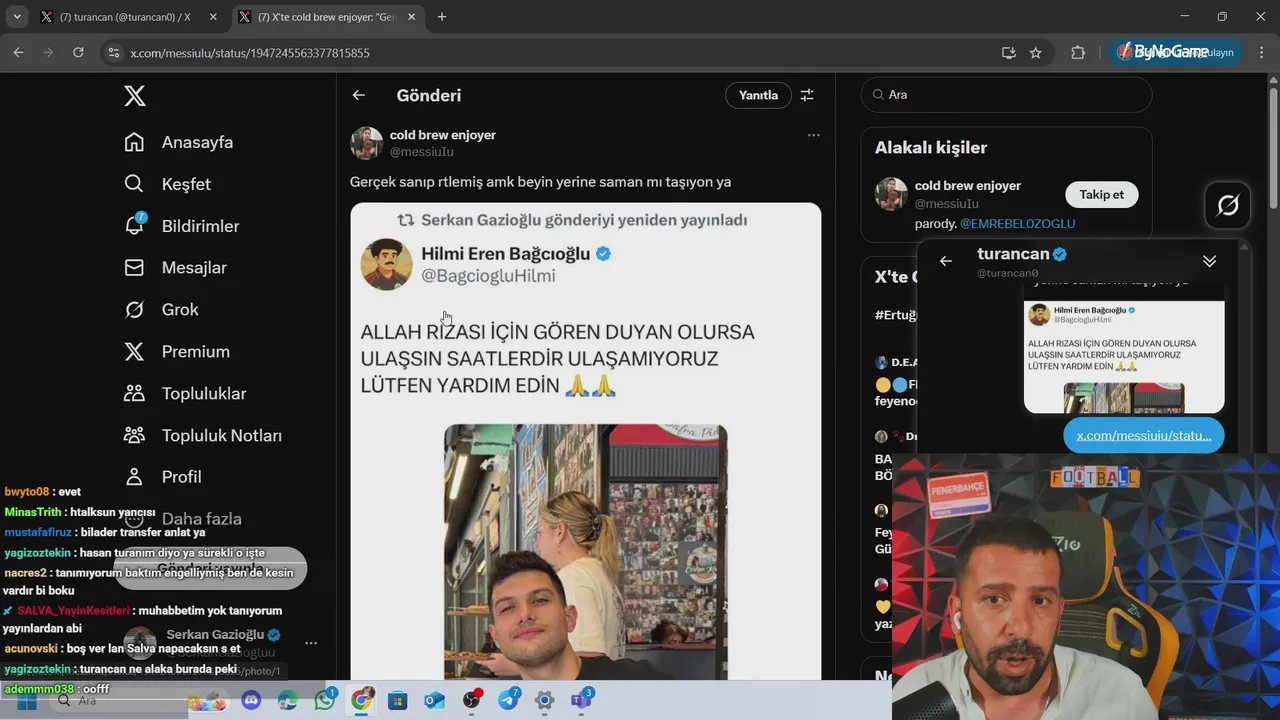
Task: View site information icon in address bar
Action: point(113,53)
